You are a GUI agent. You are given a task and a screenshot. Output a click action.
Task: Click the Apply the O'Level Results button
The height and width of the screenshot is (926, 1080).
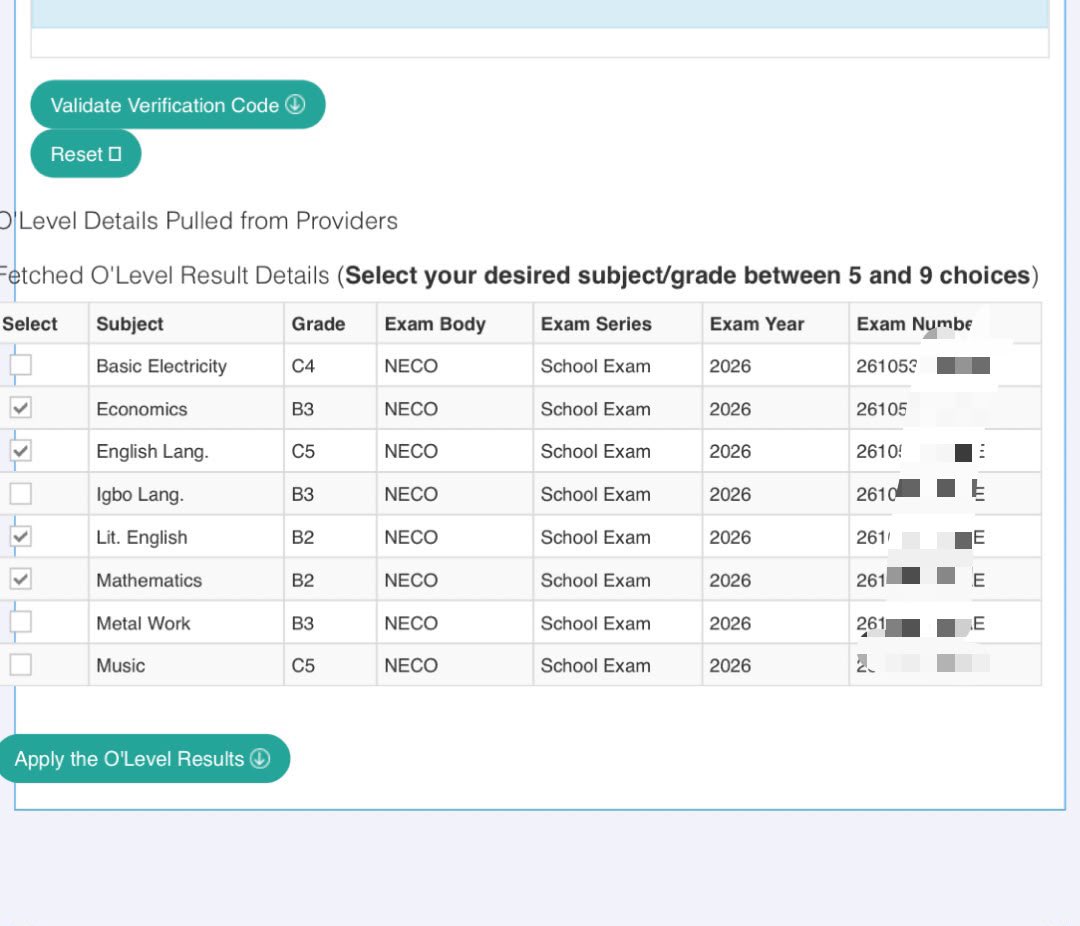coord(143,759)
